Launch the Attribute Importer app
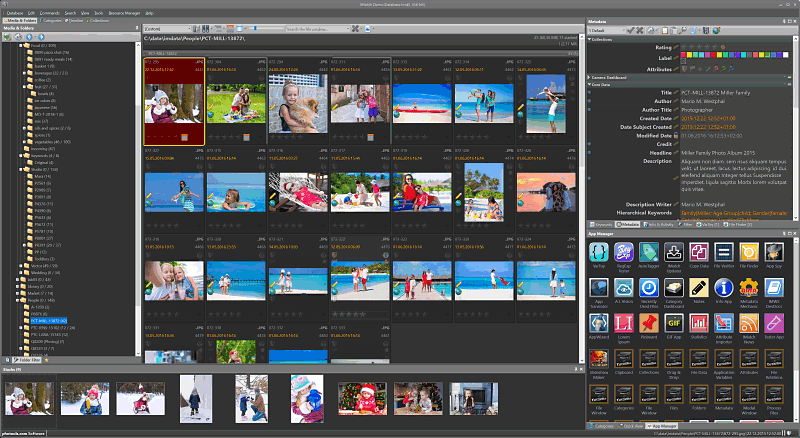The height and width of the screenshot is (438, 800). coord(723,324)
